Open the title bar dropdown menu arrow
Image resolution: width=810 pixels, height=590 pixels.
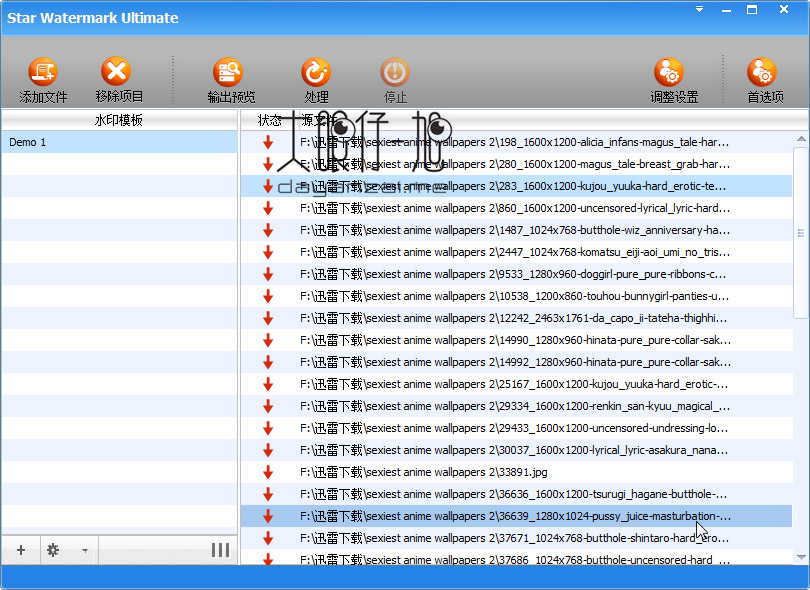point(699,9)
